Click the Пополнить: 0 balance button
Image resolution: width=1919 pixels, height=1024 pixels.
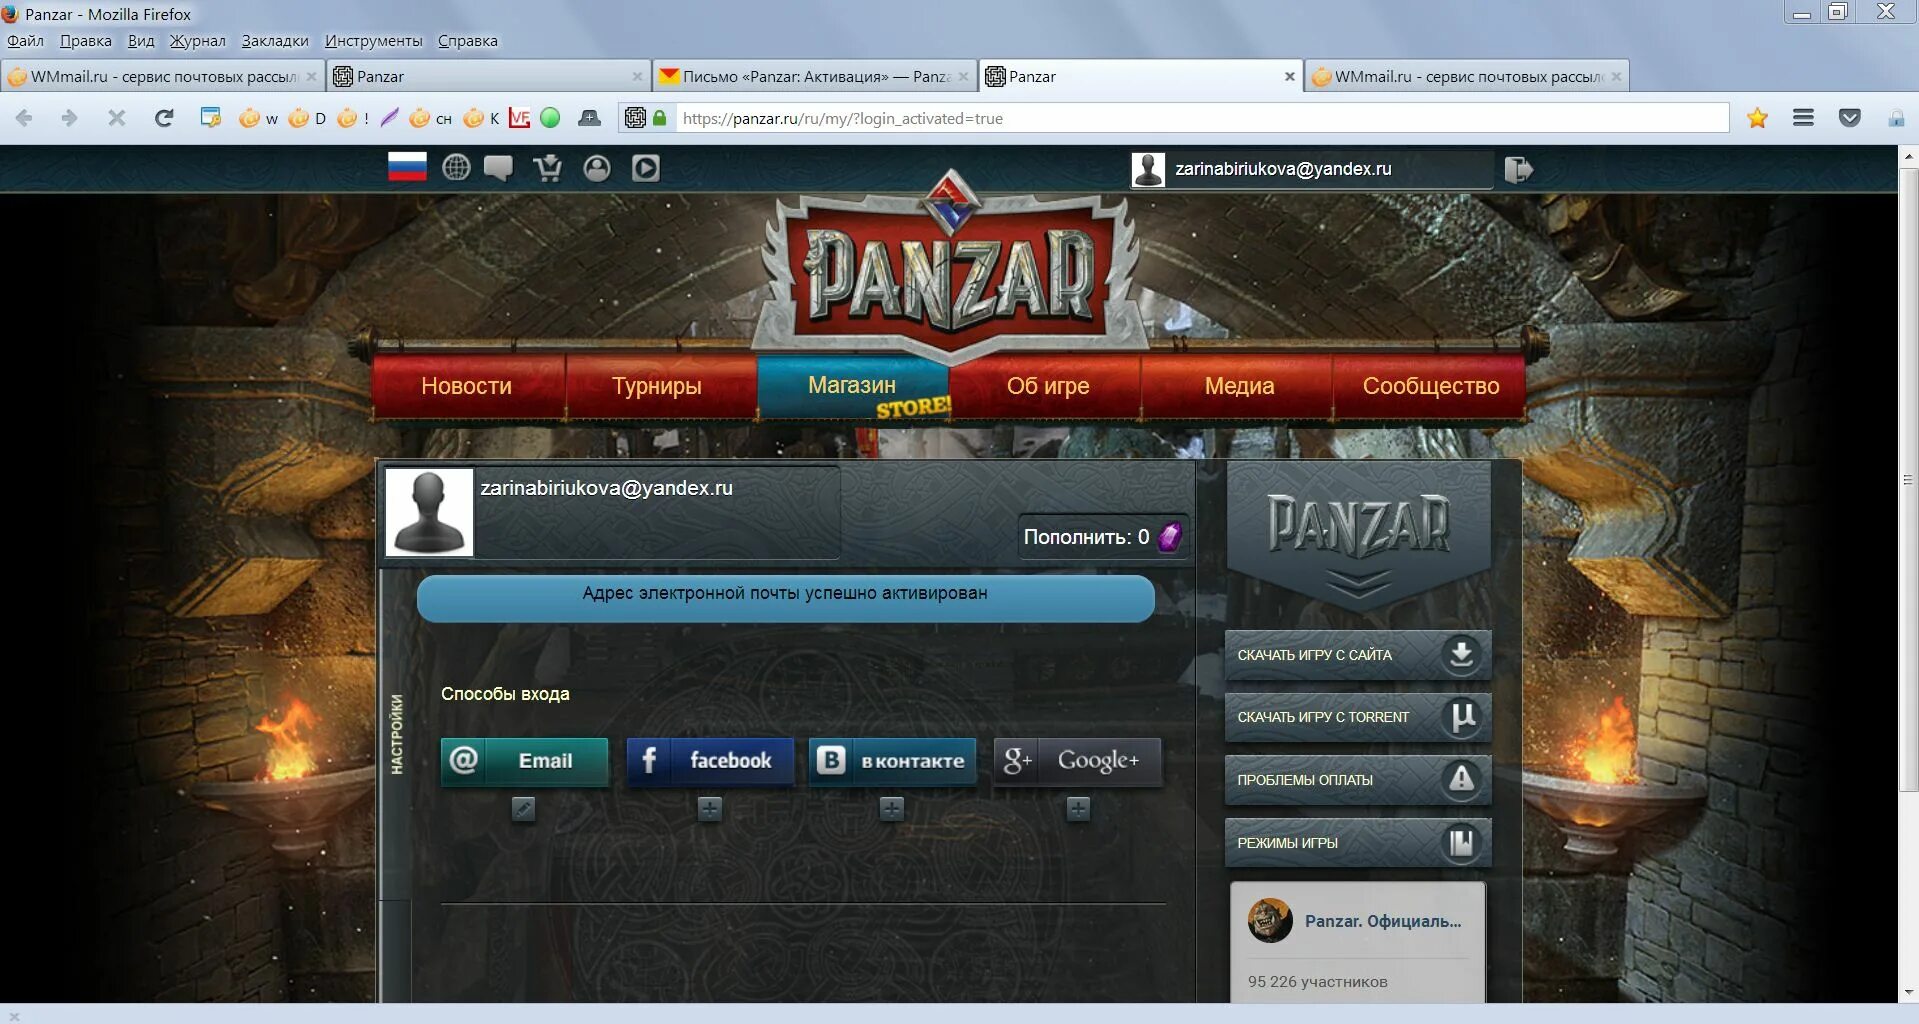coord(1102,537)
